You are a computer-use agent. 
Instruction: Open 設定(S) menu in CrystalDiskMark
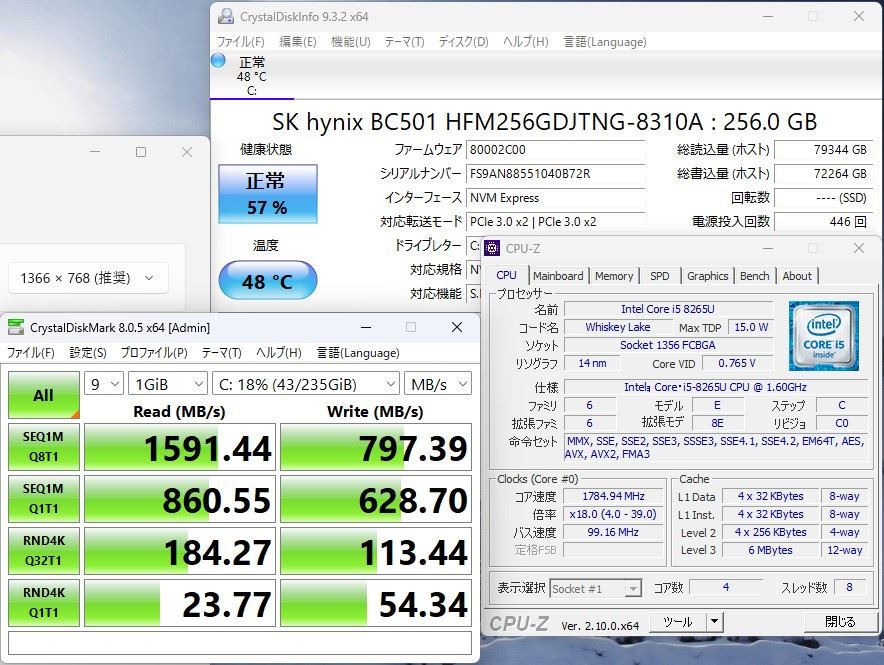[88, 353]
